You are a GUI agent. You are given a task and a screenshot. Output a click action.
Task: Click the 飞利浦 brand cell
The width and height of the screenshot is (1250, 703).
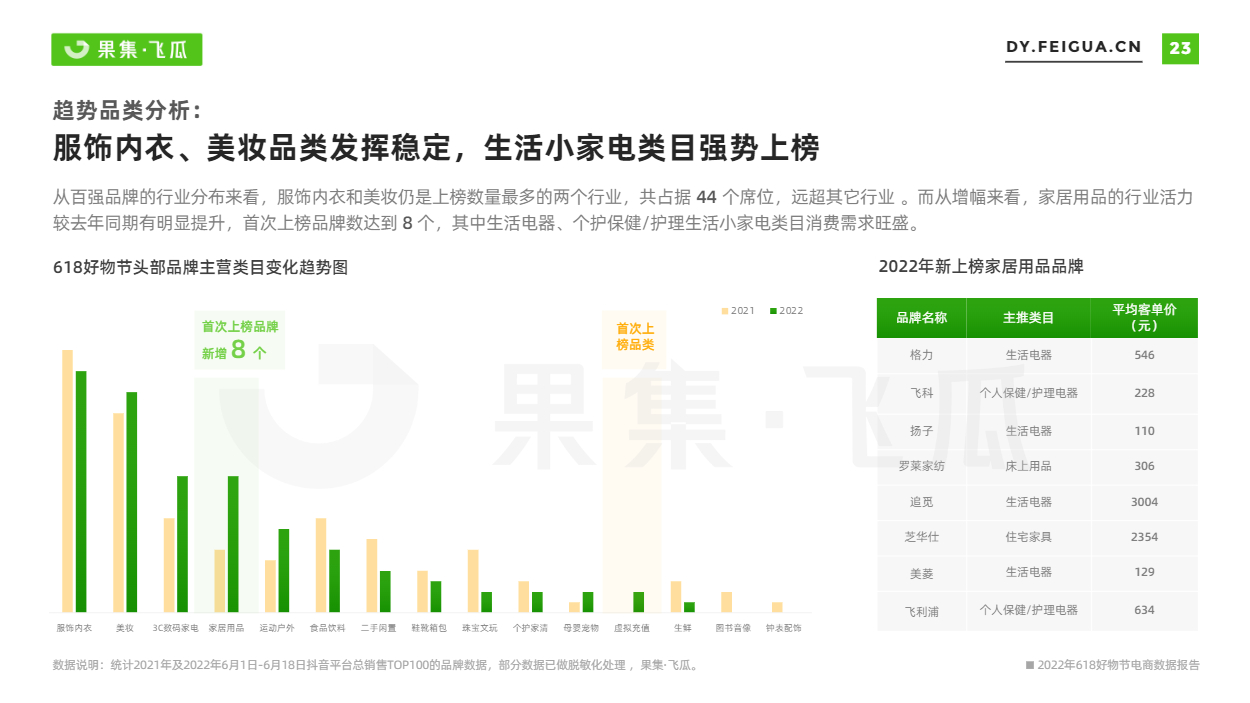[922, 610]
